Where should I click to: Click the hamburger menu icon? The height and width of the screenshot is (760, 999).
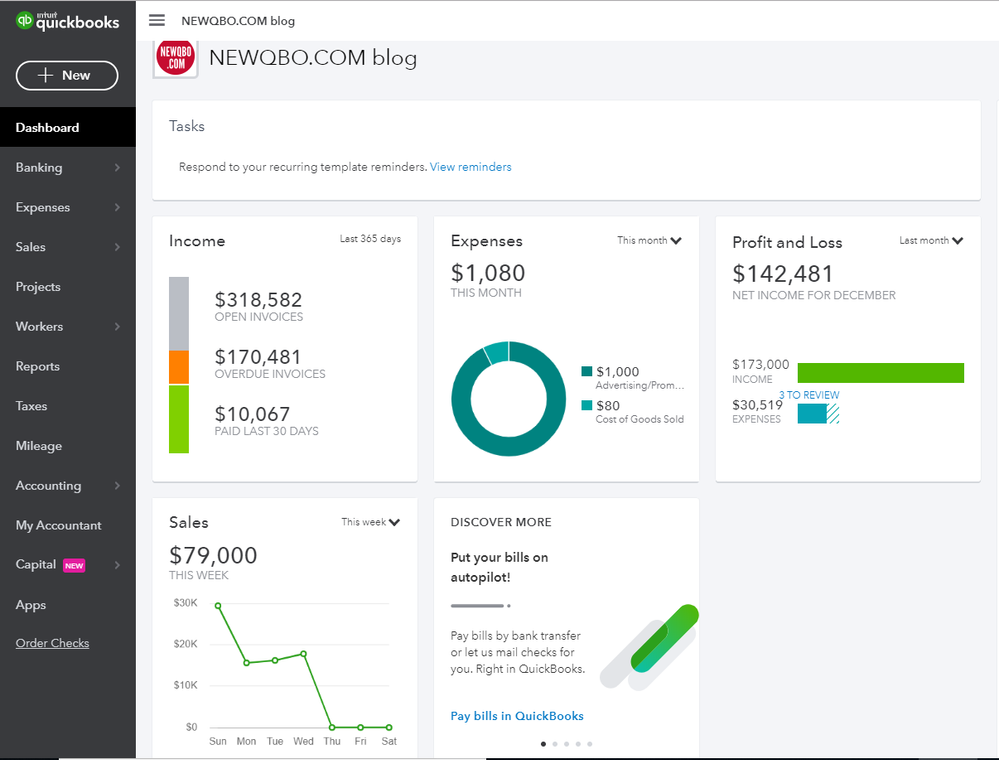click(156, 20)
